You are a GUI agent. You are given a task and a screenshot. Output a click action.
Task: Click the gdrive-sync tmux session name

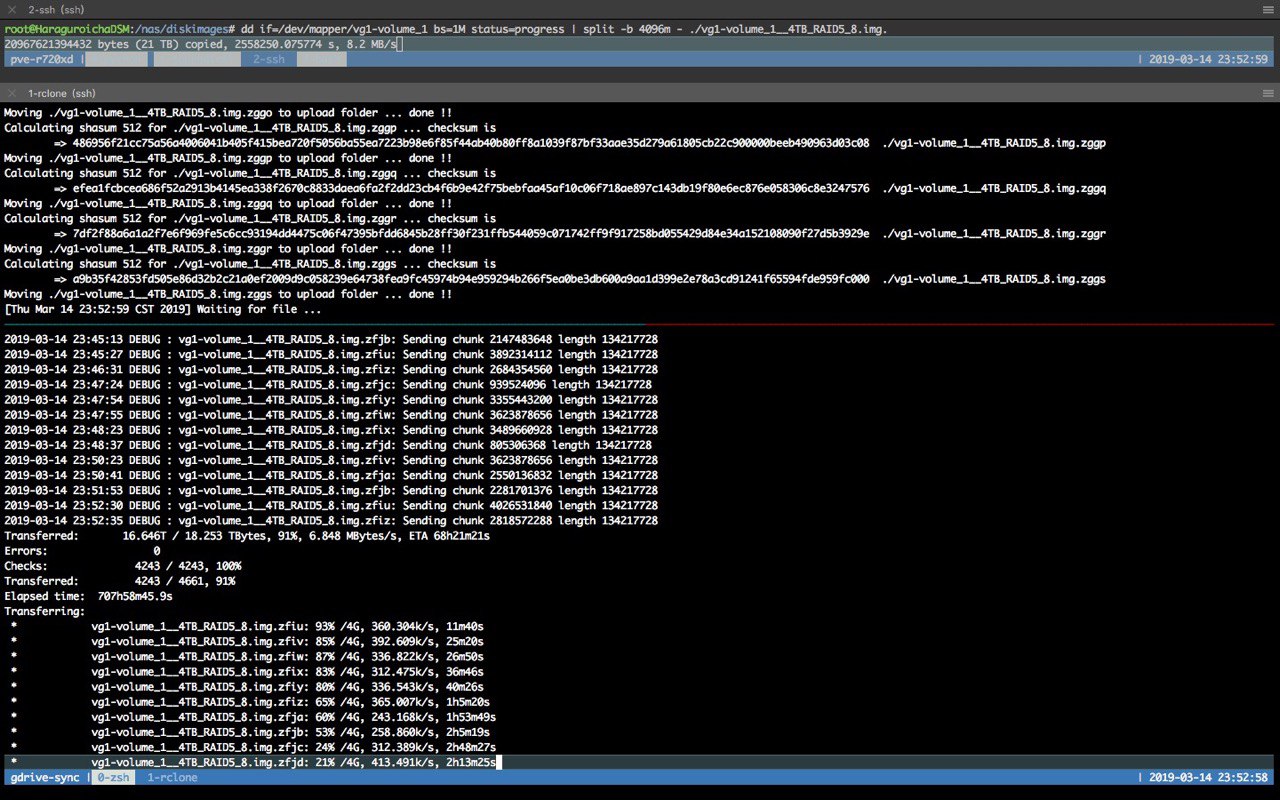[45, 777]
